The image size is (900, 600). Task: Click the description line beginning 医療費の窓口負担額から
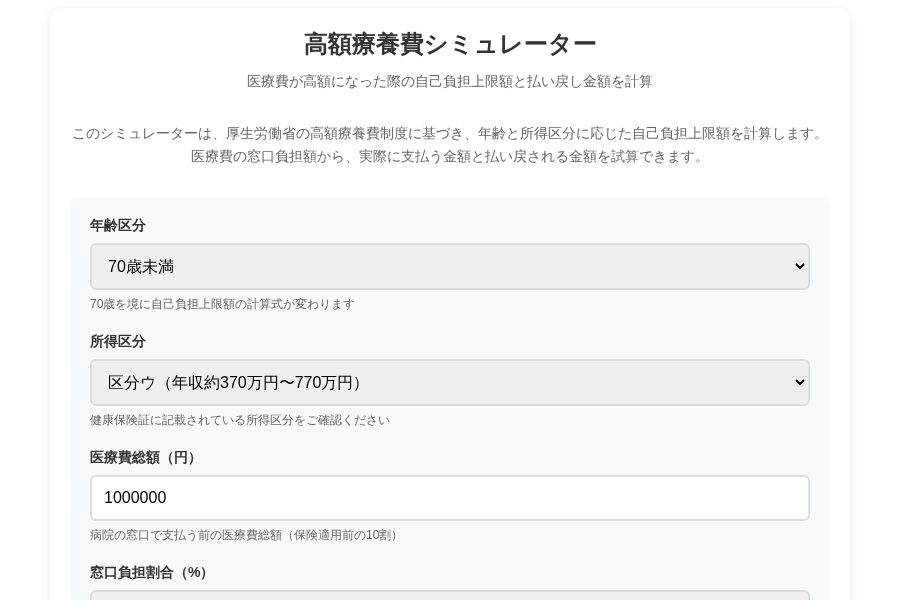click(450, 157)
